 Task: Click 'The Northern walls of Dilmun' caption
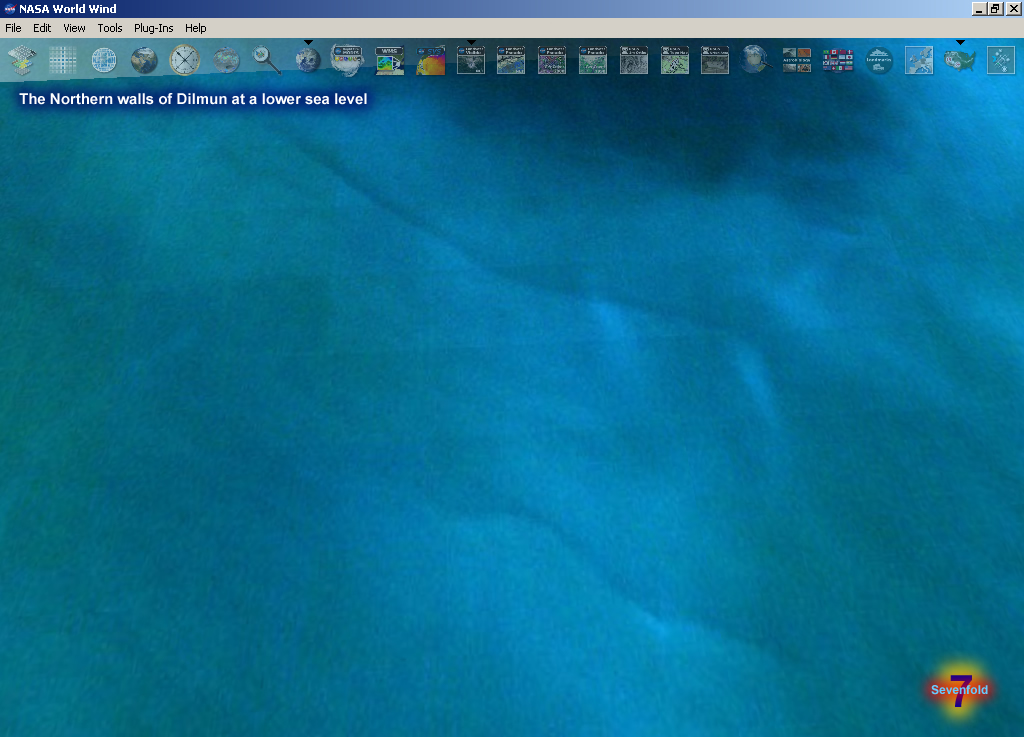coord(193,99)
